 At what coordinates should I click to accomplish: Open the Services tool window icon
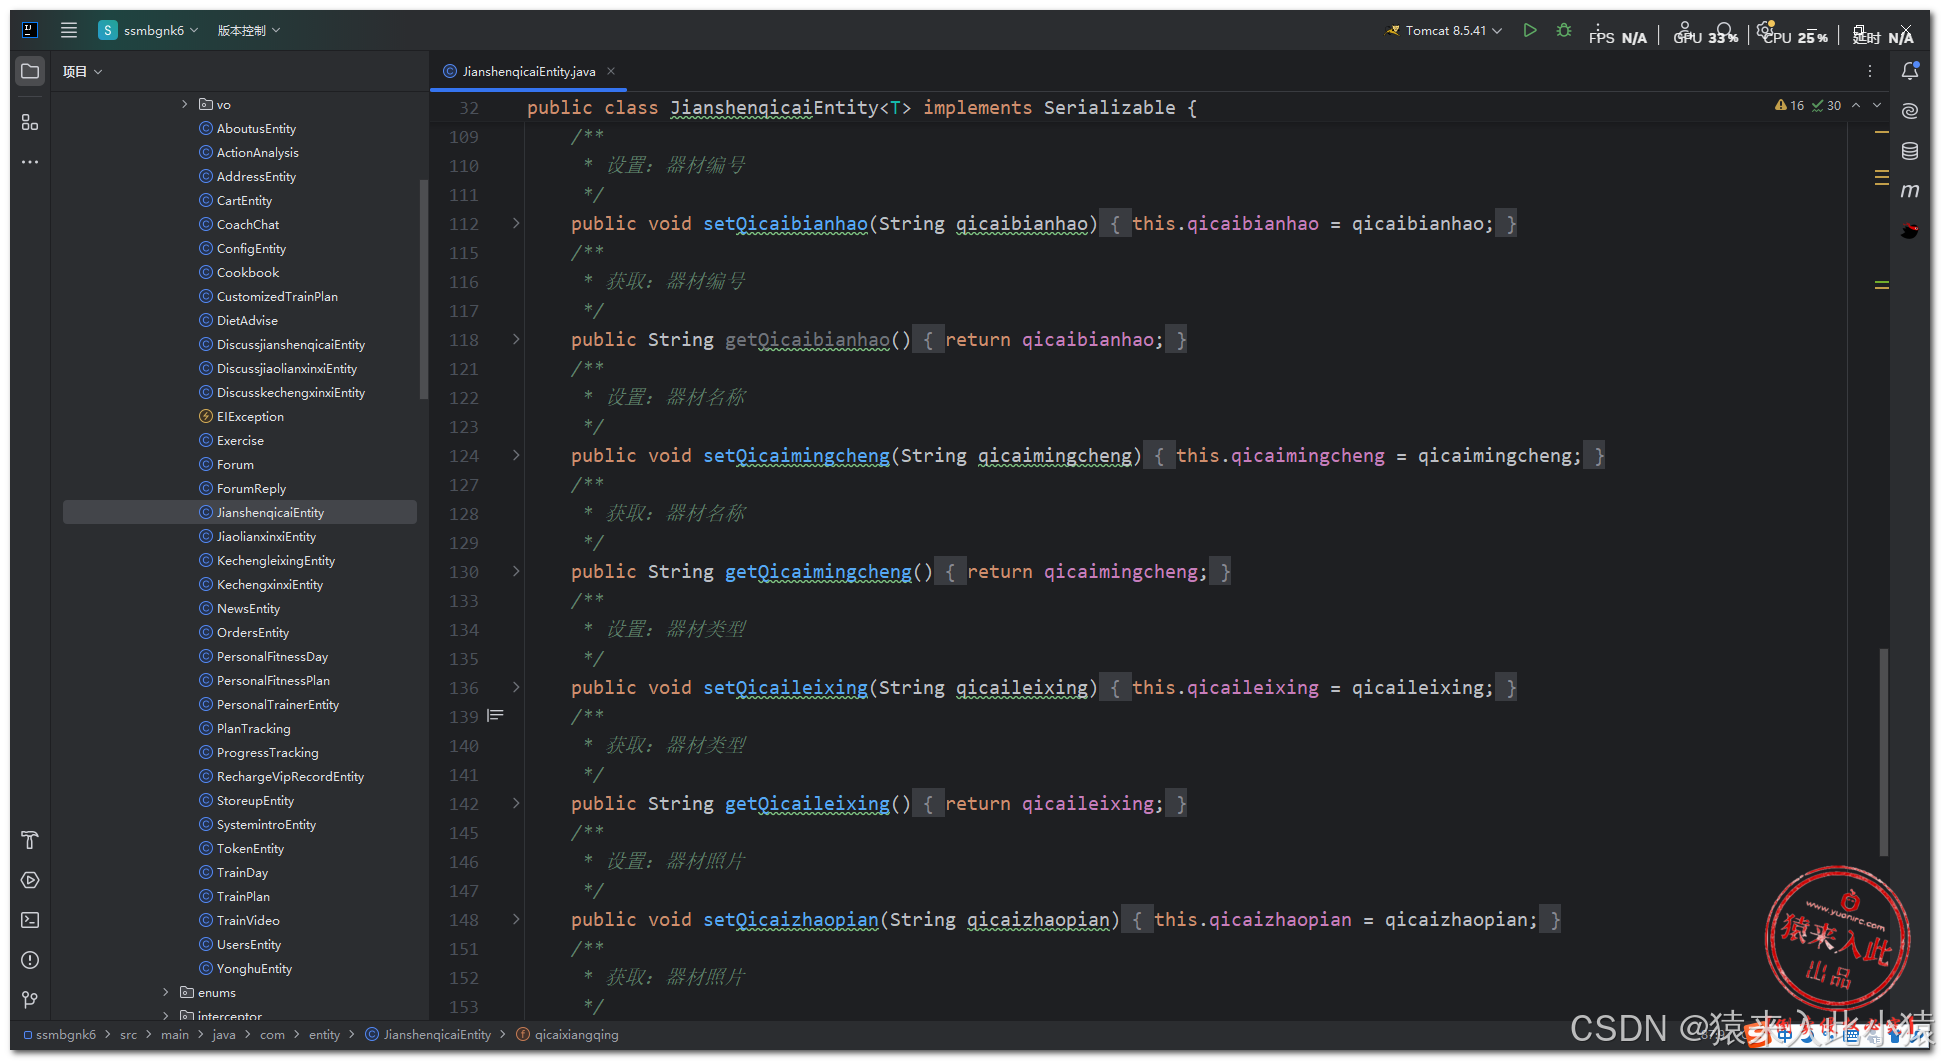pyautogui.click(x=30, y=880)
